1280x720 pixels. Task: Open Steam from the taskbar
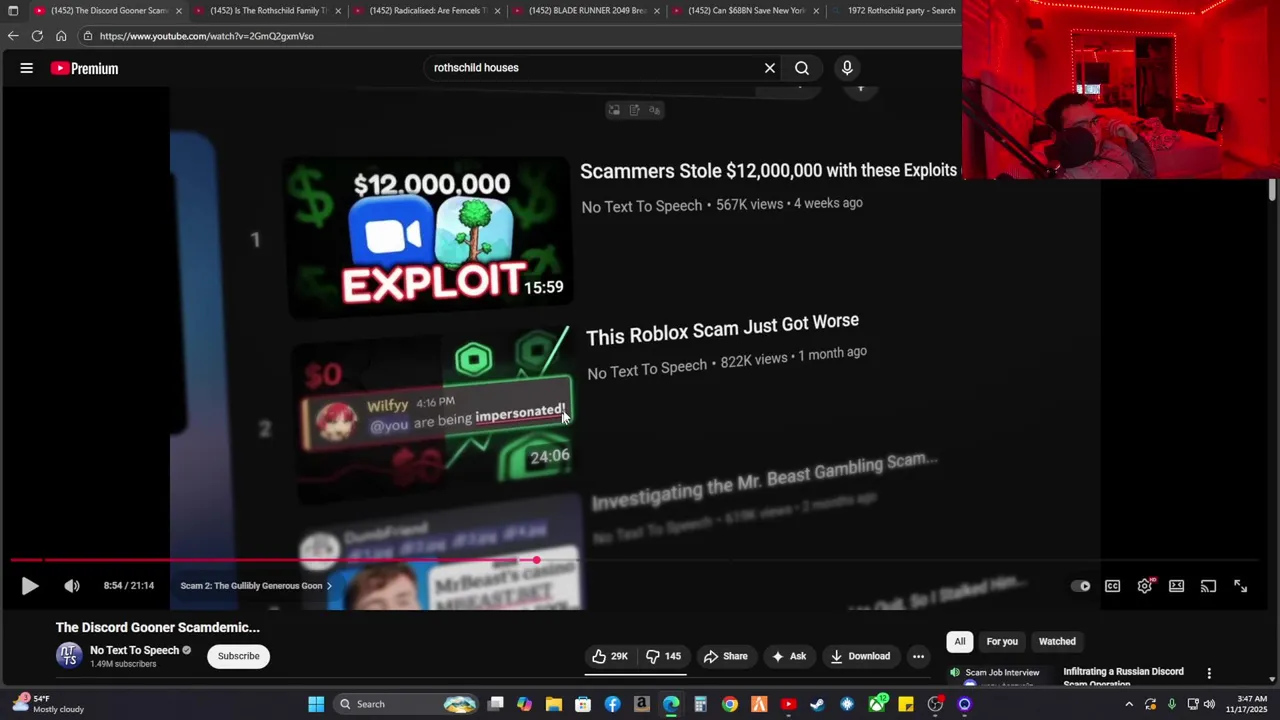tap(817, 704)
